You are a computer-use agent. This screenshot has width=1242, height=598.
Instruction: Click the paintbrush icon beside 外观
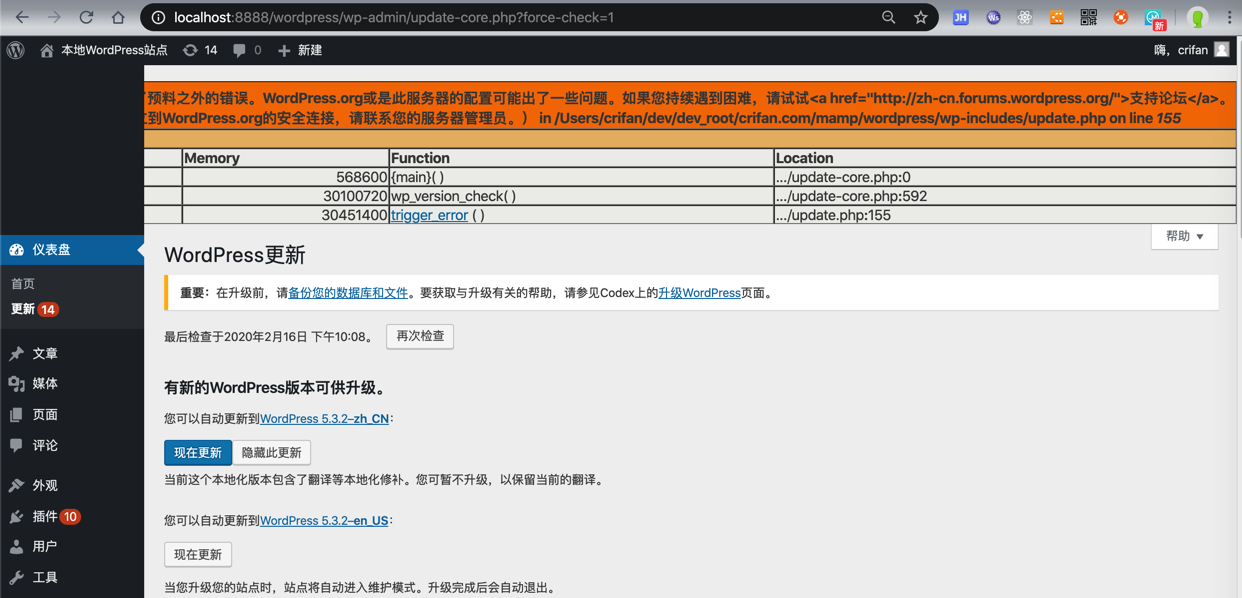point(16,486)
